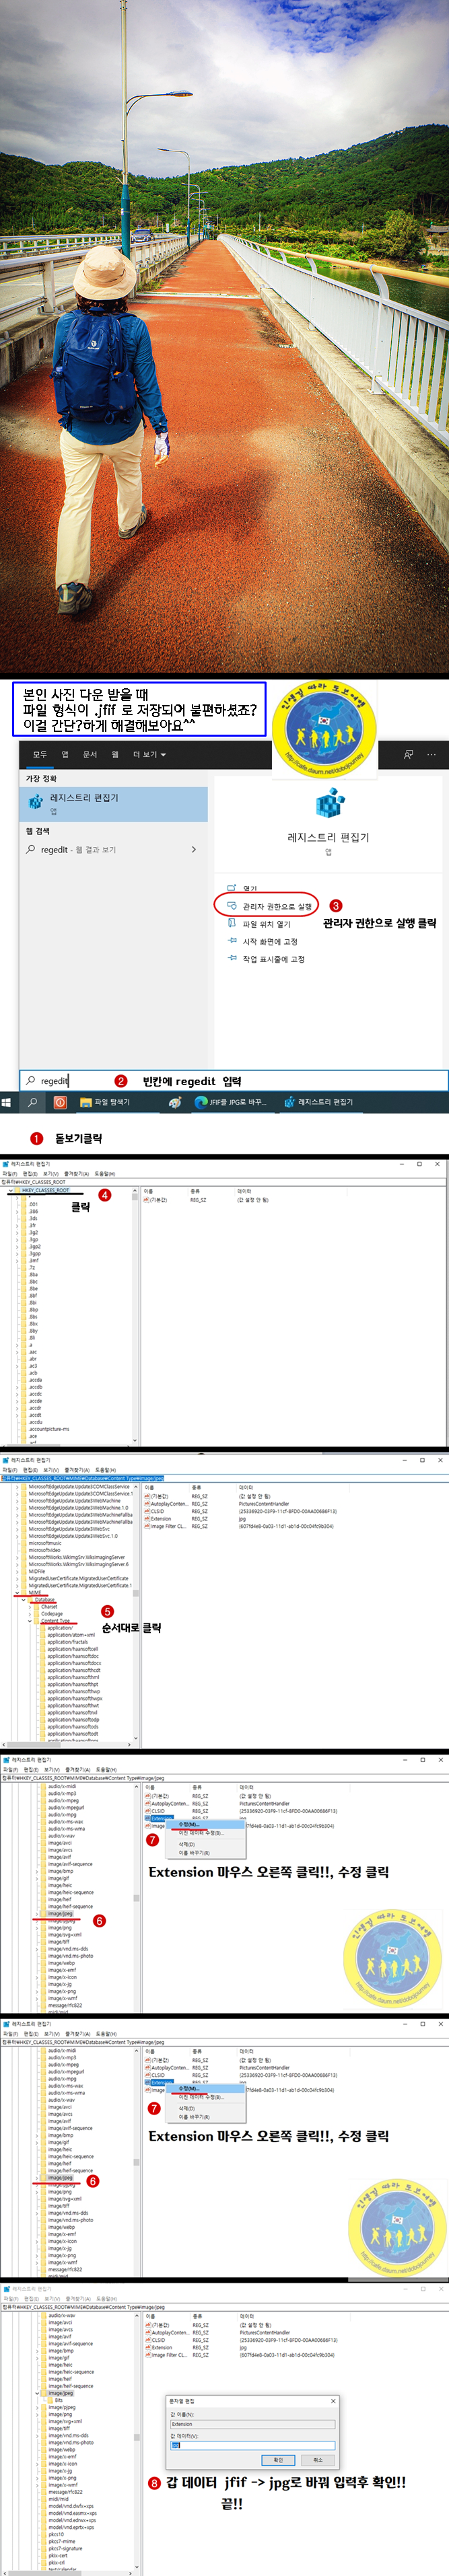This screenshot has width=449, height=2576.
Task: Open the Windows Start button
Action: pos(7,1102)
